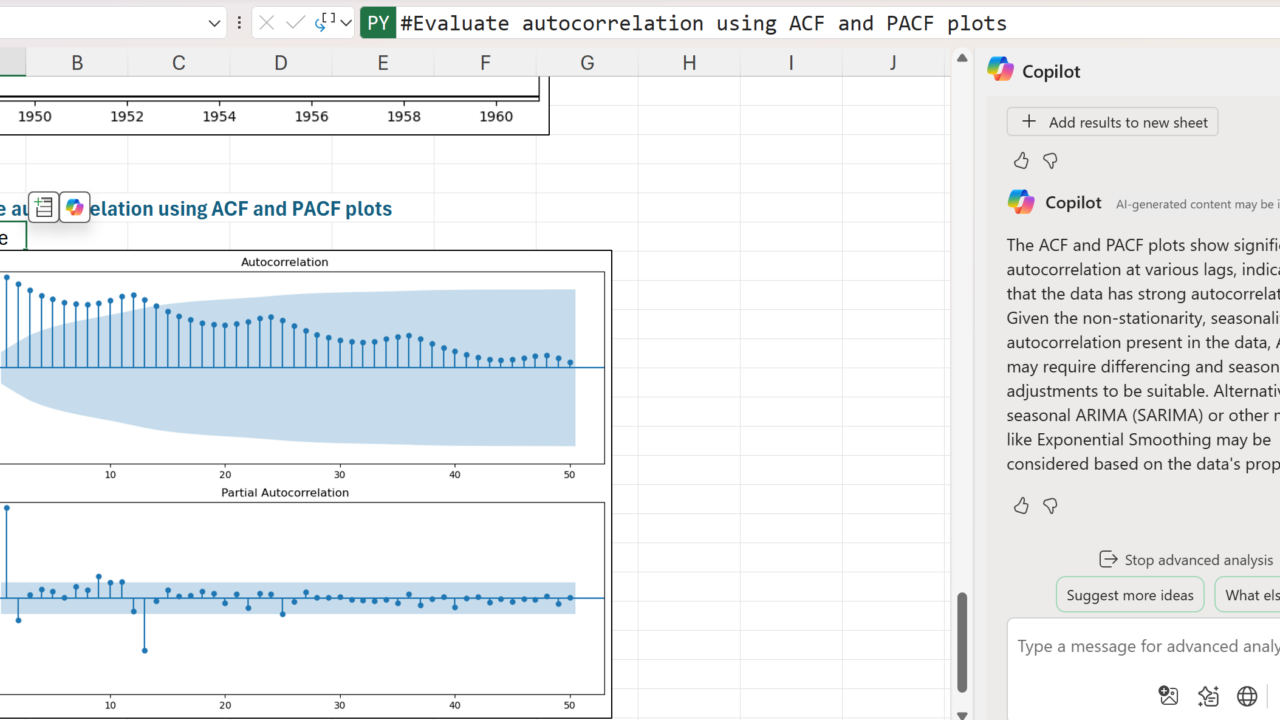Open the prompt suggestions sparkle icon
Screen dimensions: 1280x720
(x=1208, y=696)
